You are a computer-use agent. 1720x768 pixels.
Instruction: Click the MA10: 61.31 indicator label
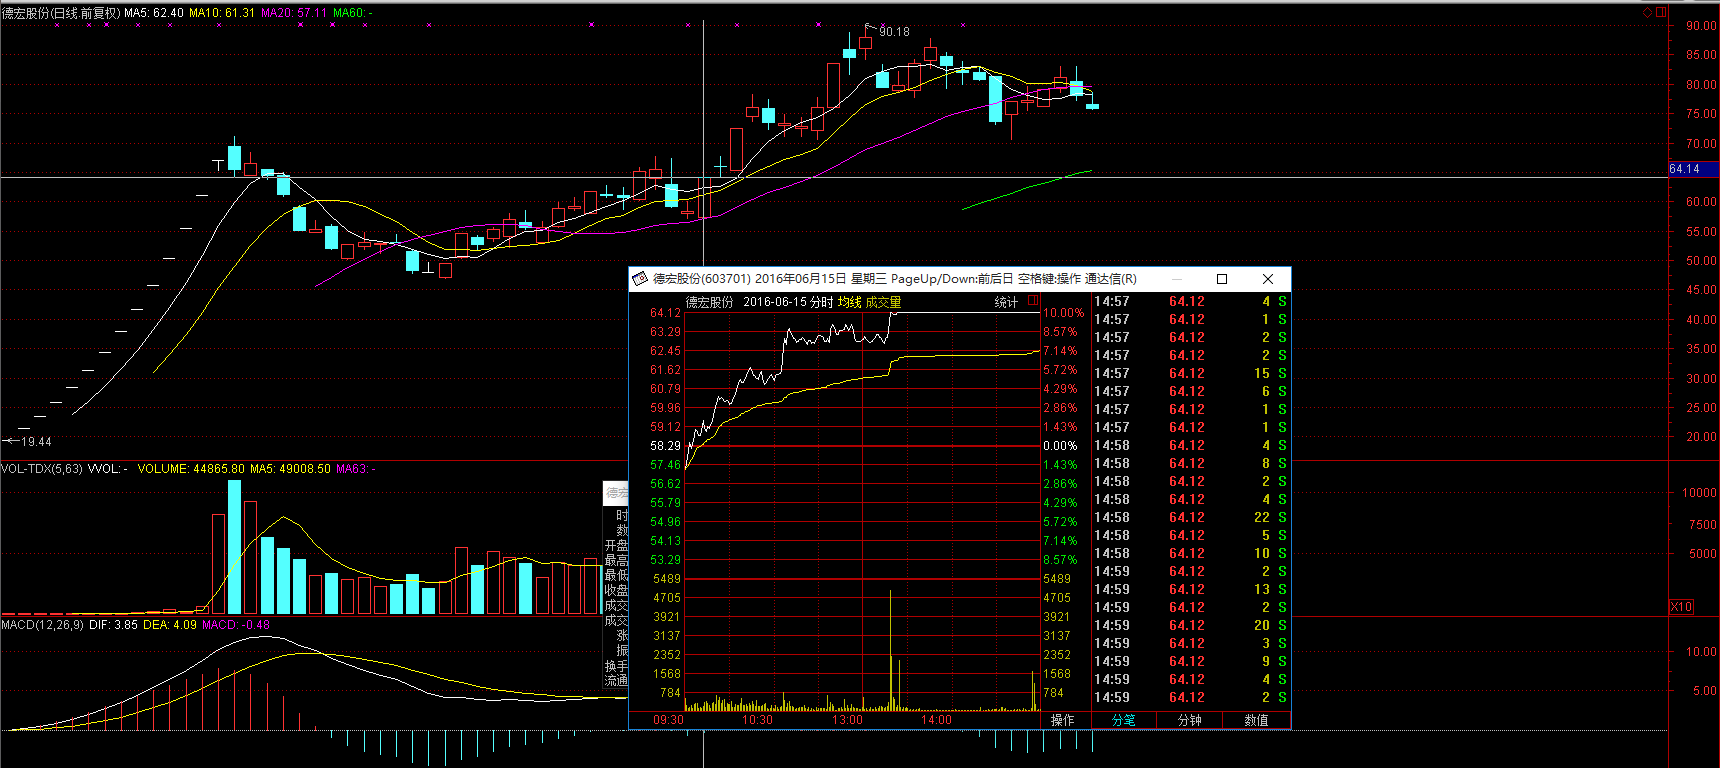point(222,13)
